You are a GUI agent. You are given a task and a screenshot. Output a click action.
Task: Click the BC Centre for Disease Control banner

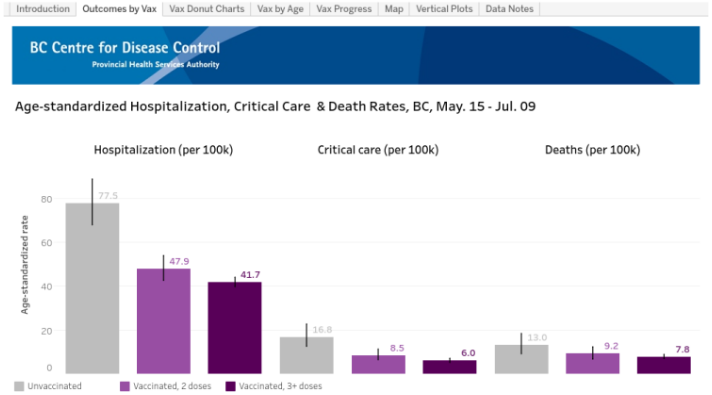[x=356, y=55]
